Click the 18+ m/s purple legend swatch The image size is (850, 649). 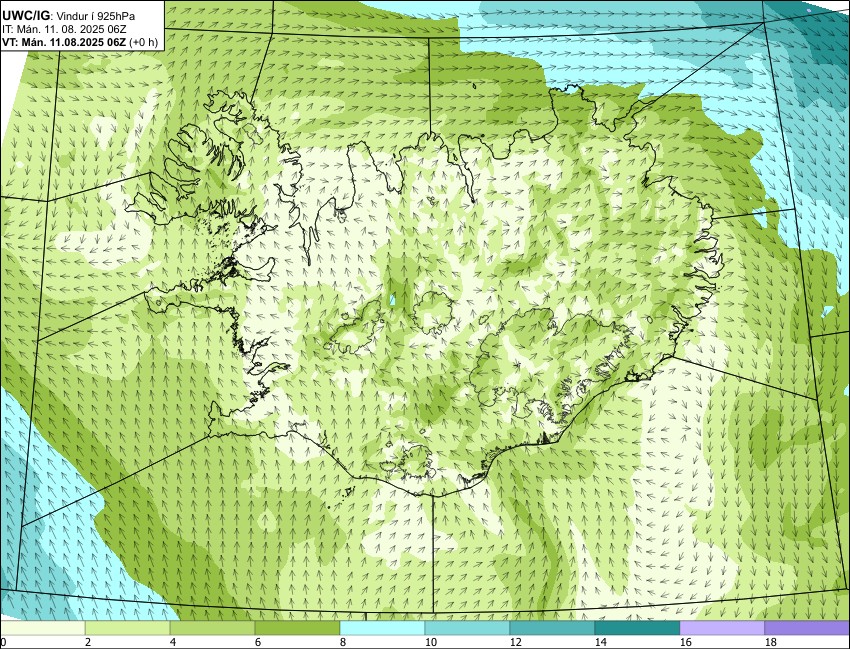tap(807, 628)
